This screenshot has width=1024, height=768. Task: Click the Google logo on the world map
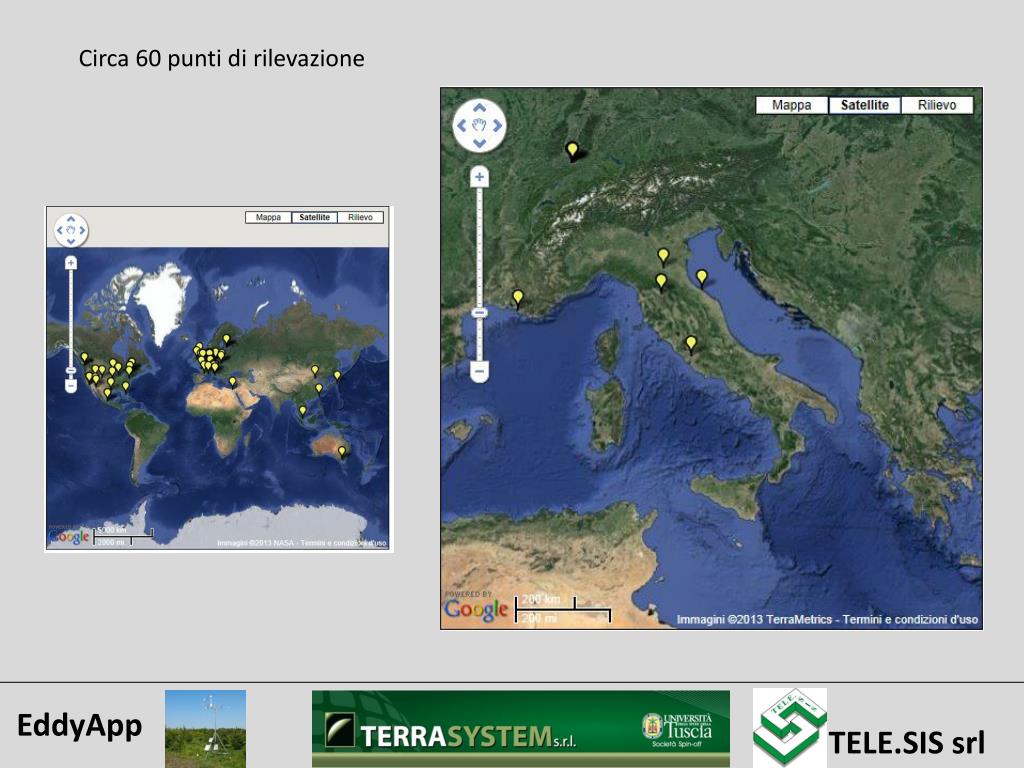click(x=69, y=537)
